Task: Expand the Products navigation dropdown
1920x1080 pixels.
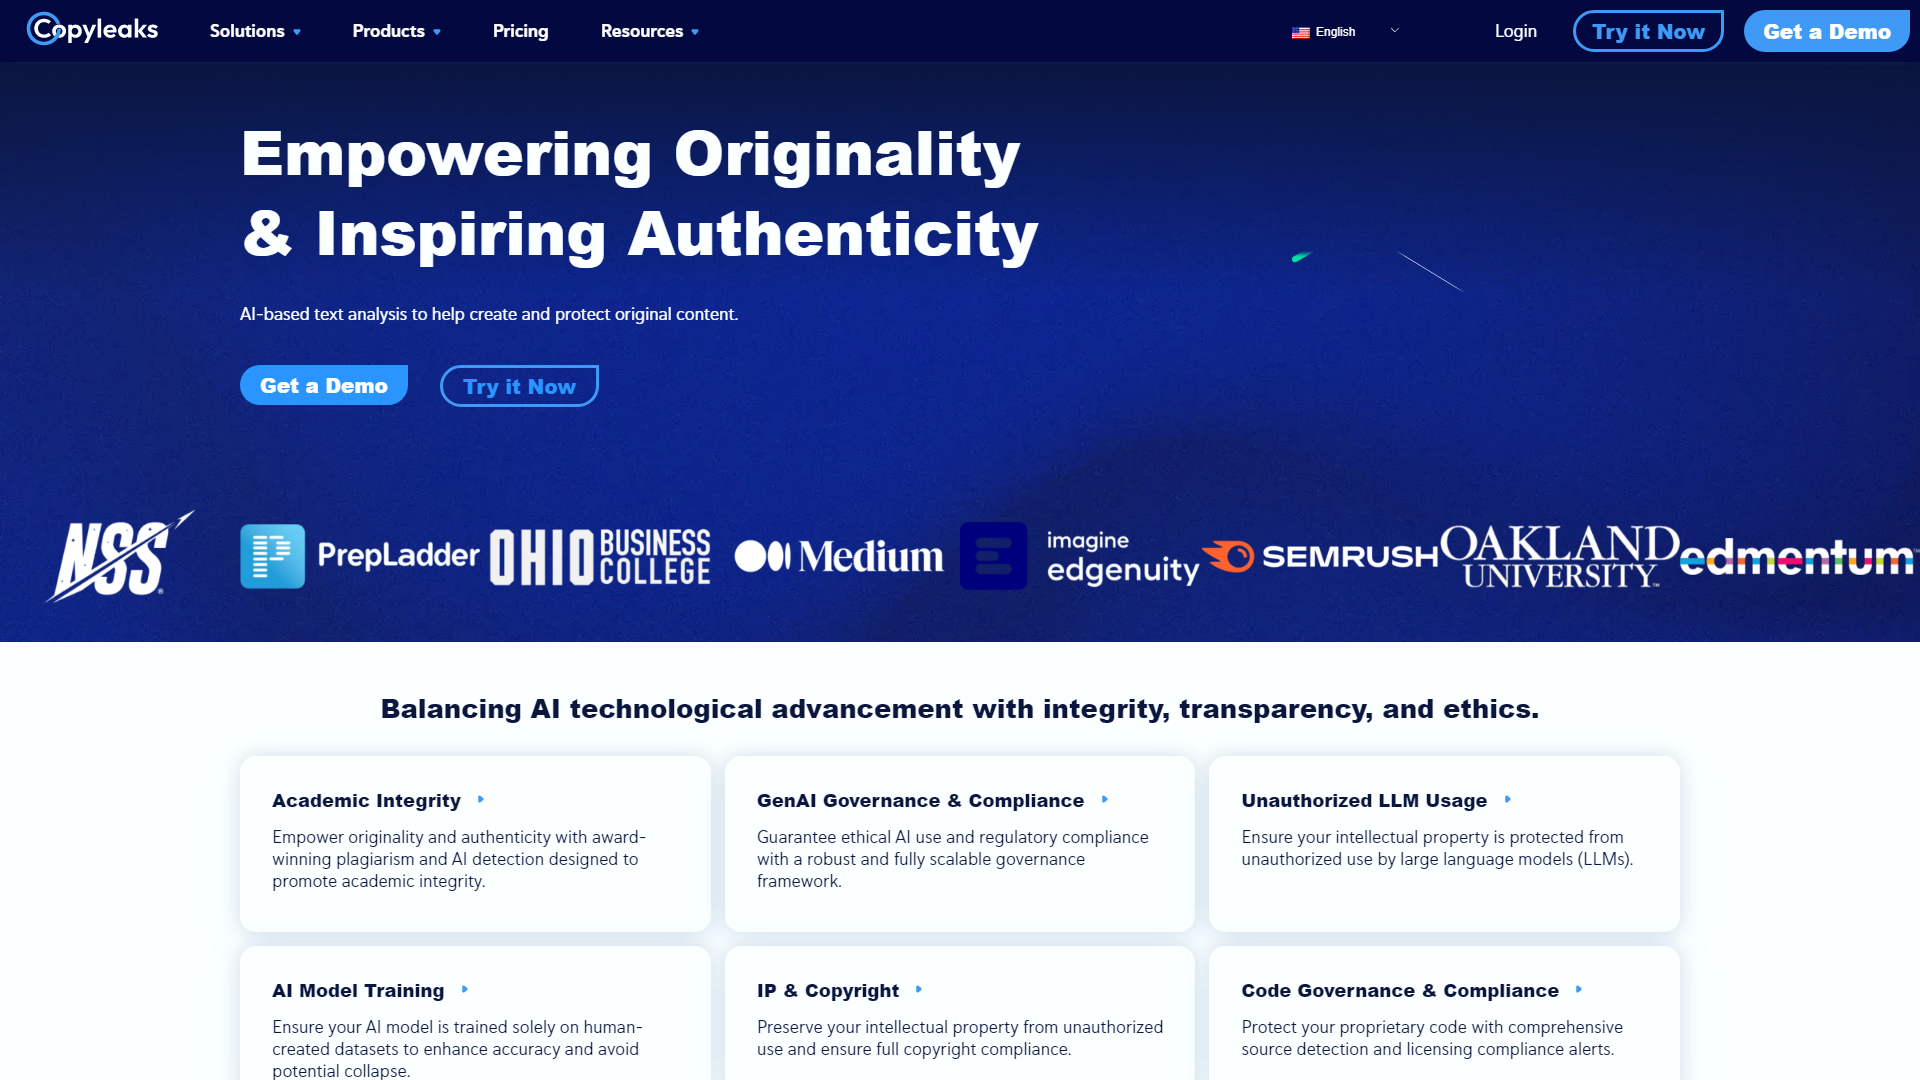Action: (x=396, y=30)
